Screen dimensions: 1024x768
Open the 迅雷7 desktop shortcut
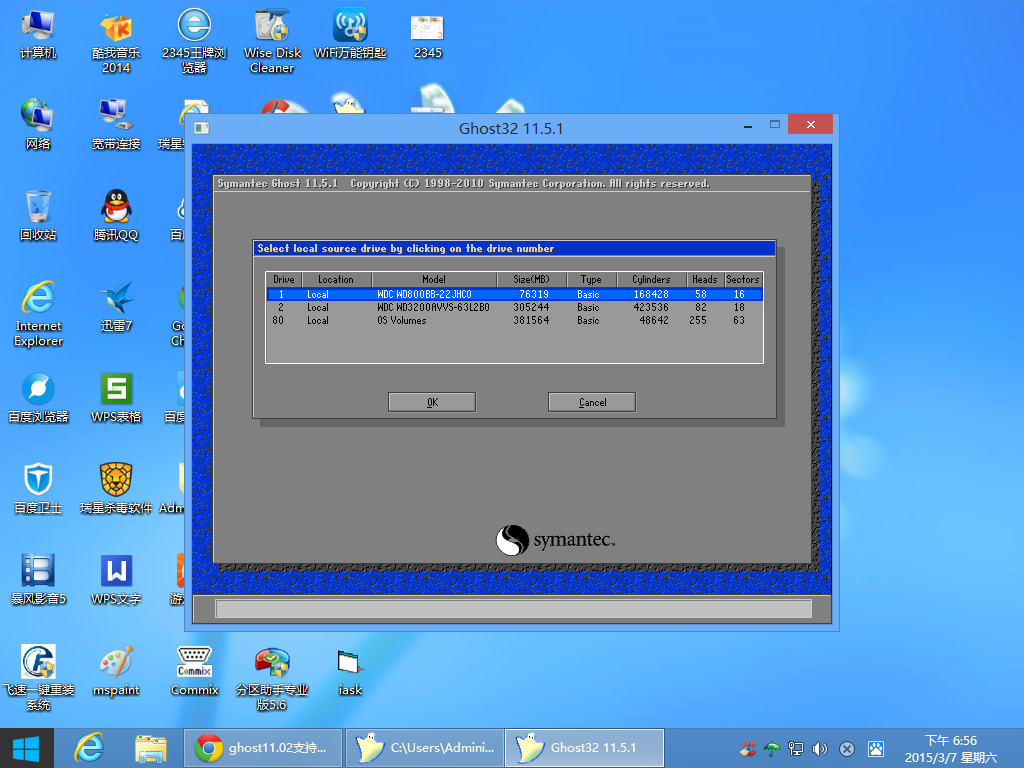coord(116,299)
